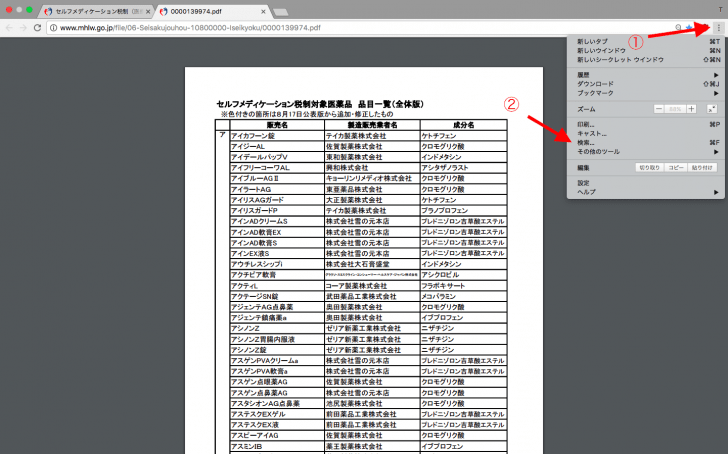This screenshot has height=454, width=728.
Task: Expand the 履歴 submenu
Action: (x=645, y=75)
